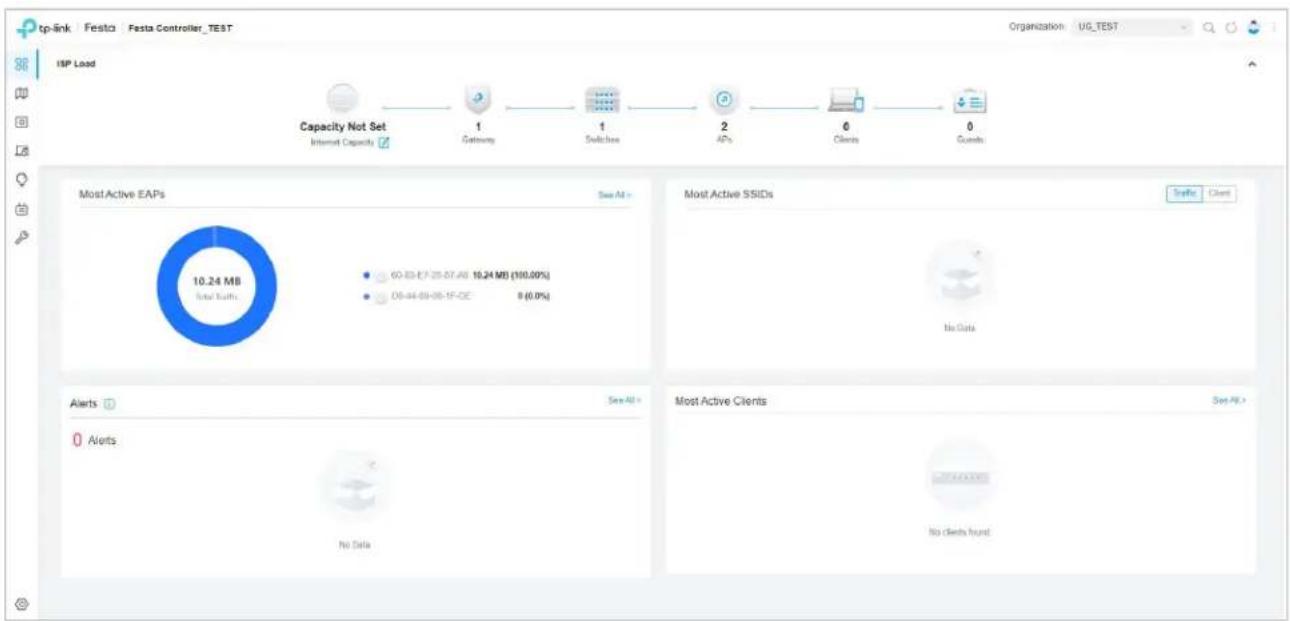Open the Clients icon in sidebar
The image size is (1290, 621).
coord(20,150)
